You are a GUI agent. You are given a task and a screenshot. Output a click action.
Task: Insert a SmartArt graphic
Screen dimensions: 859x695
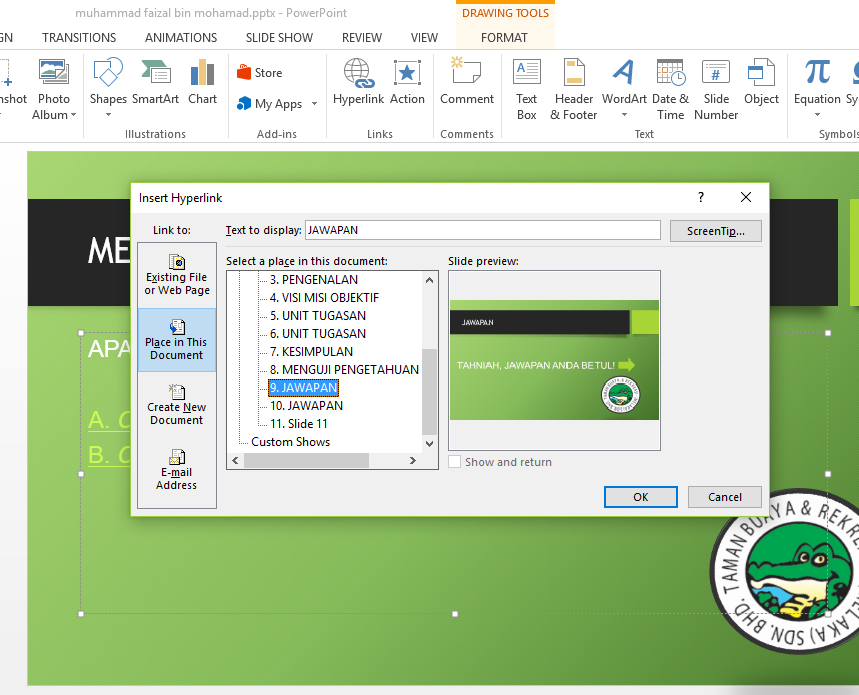[155, 82]
